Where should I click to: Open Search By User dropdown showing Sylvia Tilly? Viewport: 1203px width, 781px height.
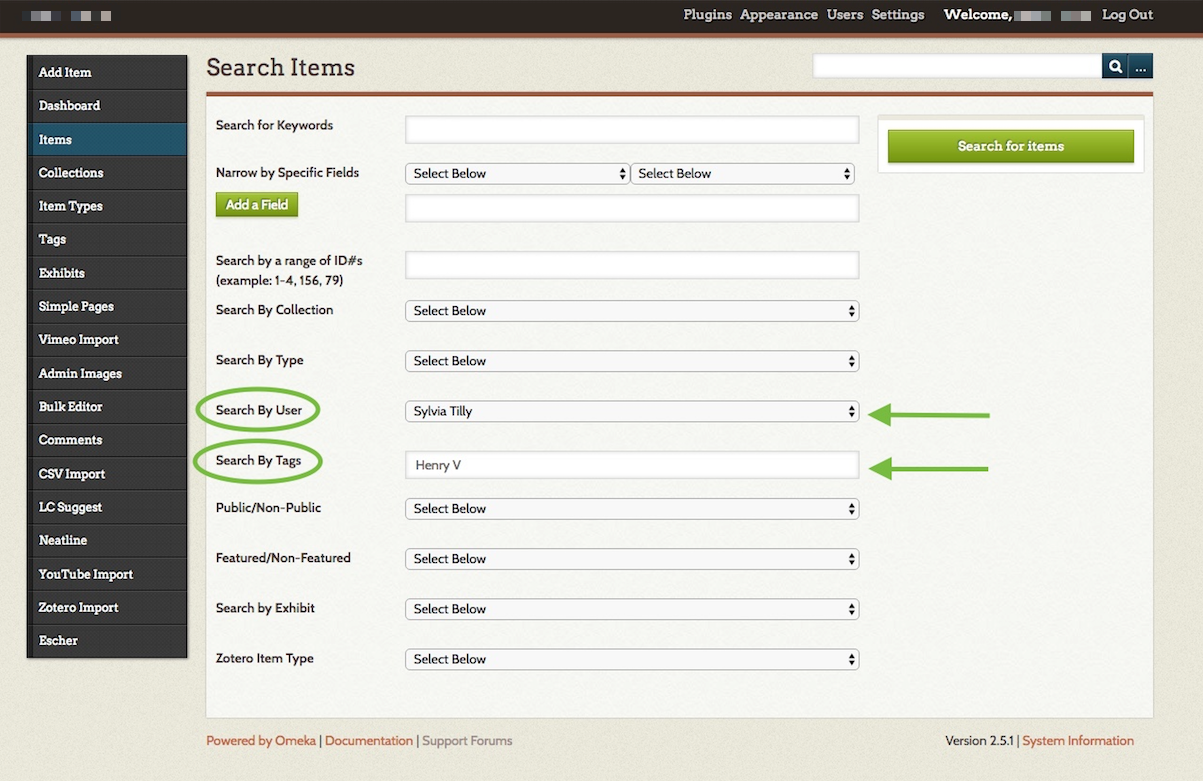pyautogui.click(x=632, y=411)
